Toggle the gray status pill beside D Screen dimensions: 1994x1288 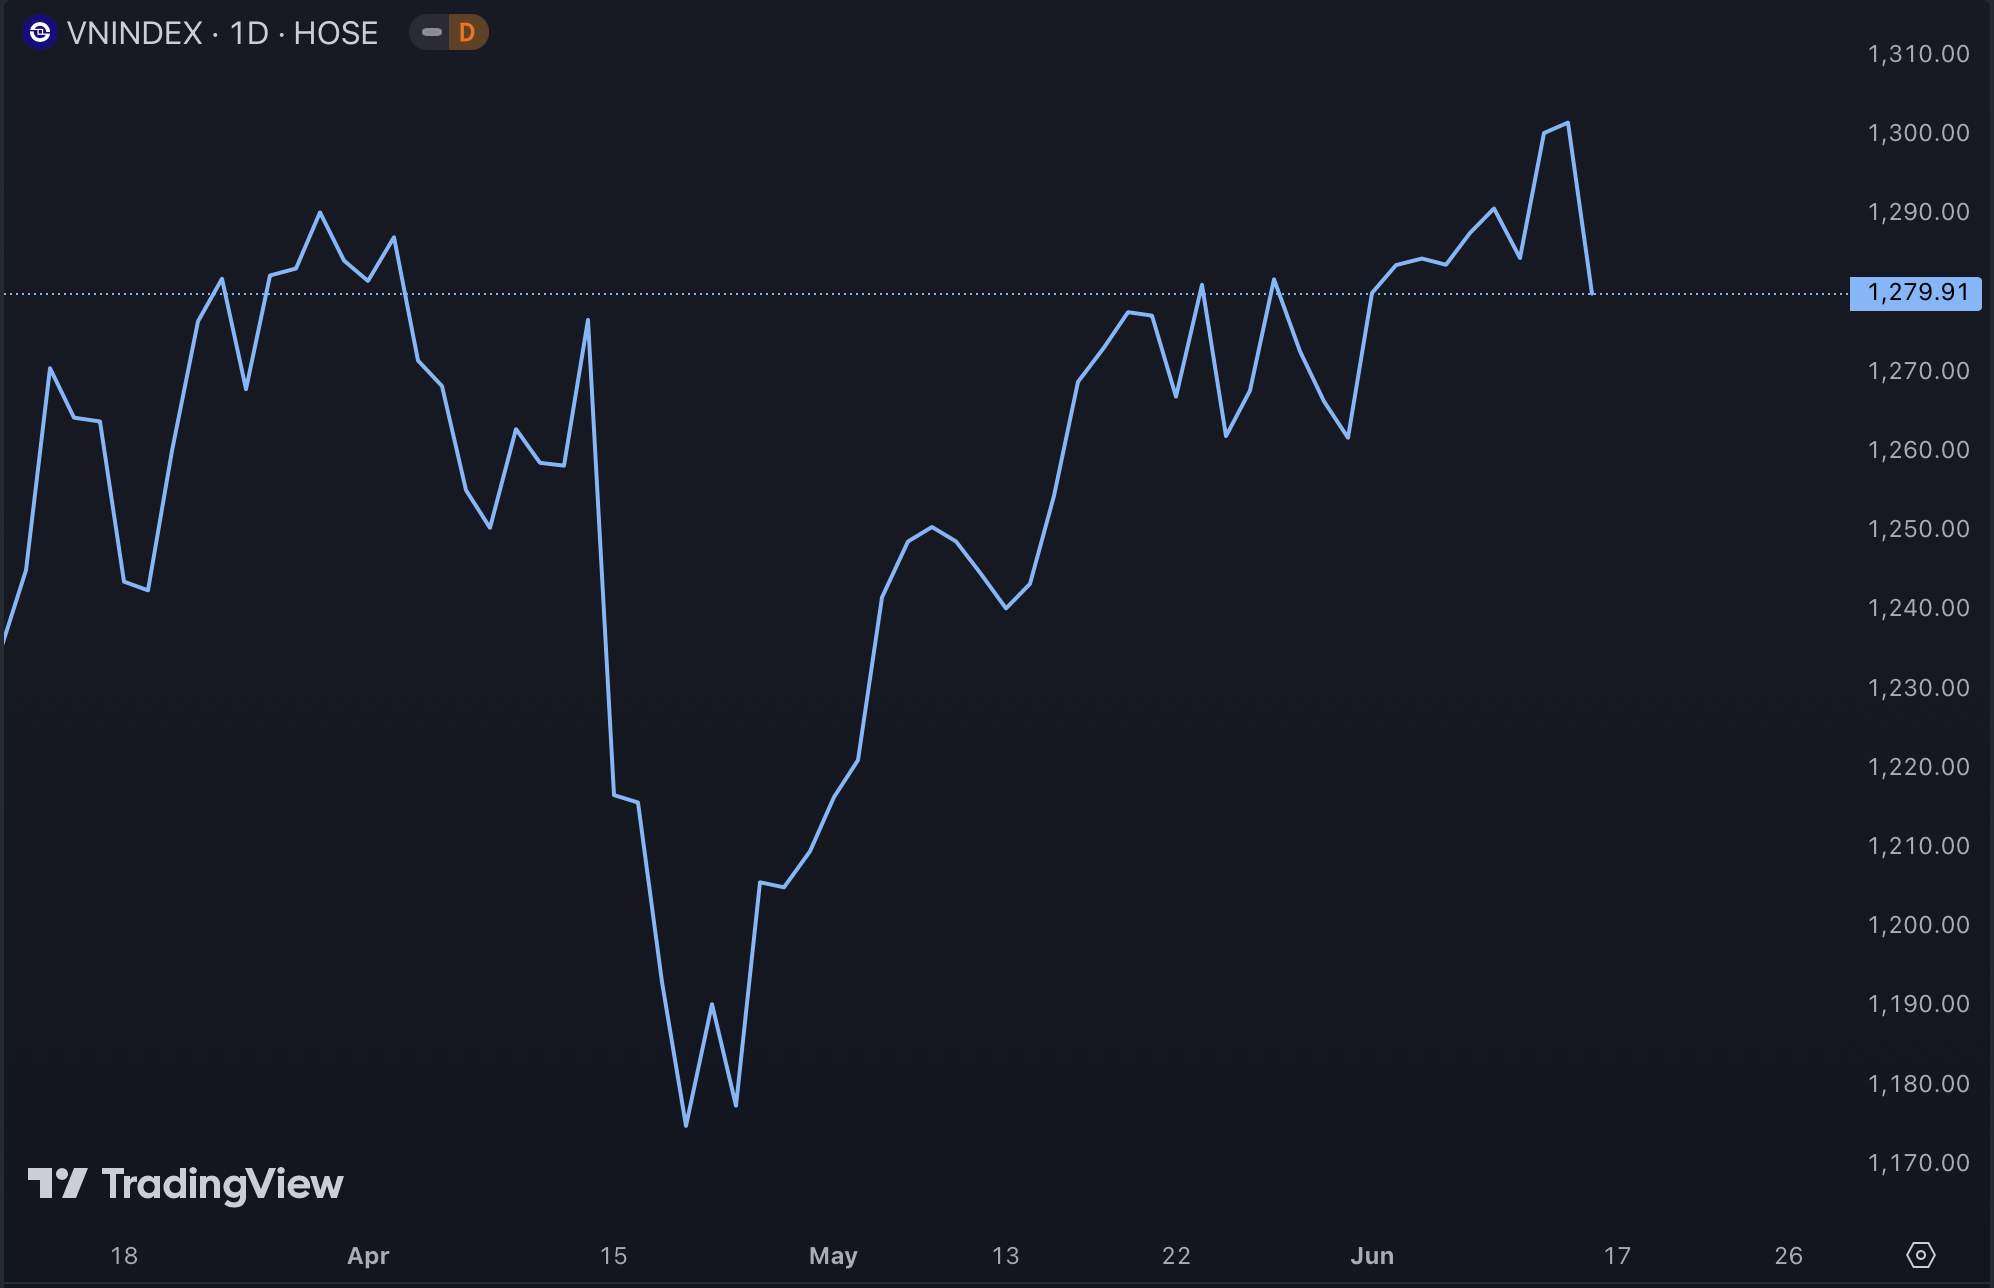tap(432, 33)
